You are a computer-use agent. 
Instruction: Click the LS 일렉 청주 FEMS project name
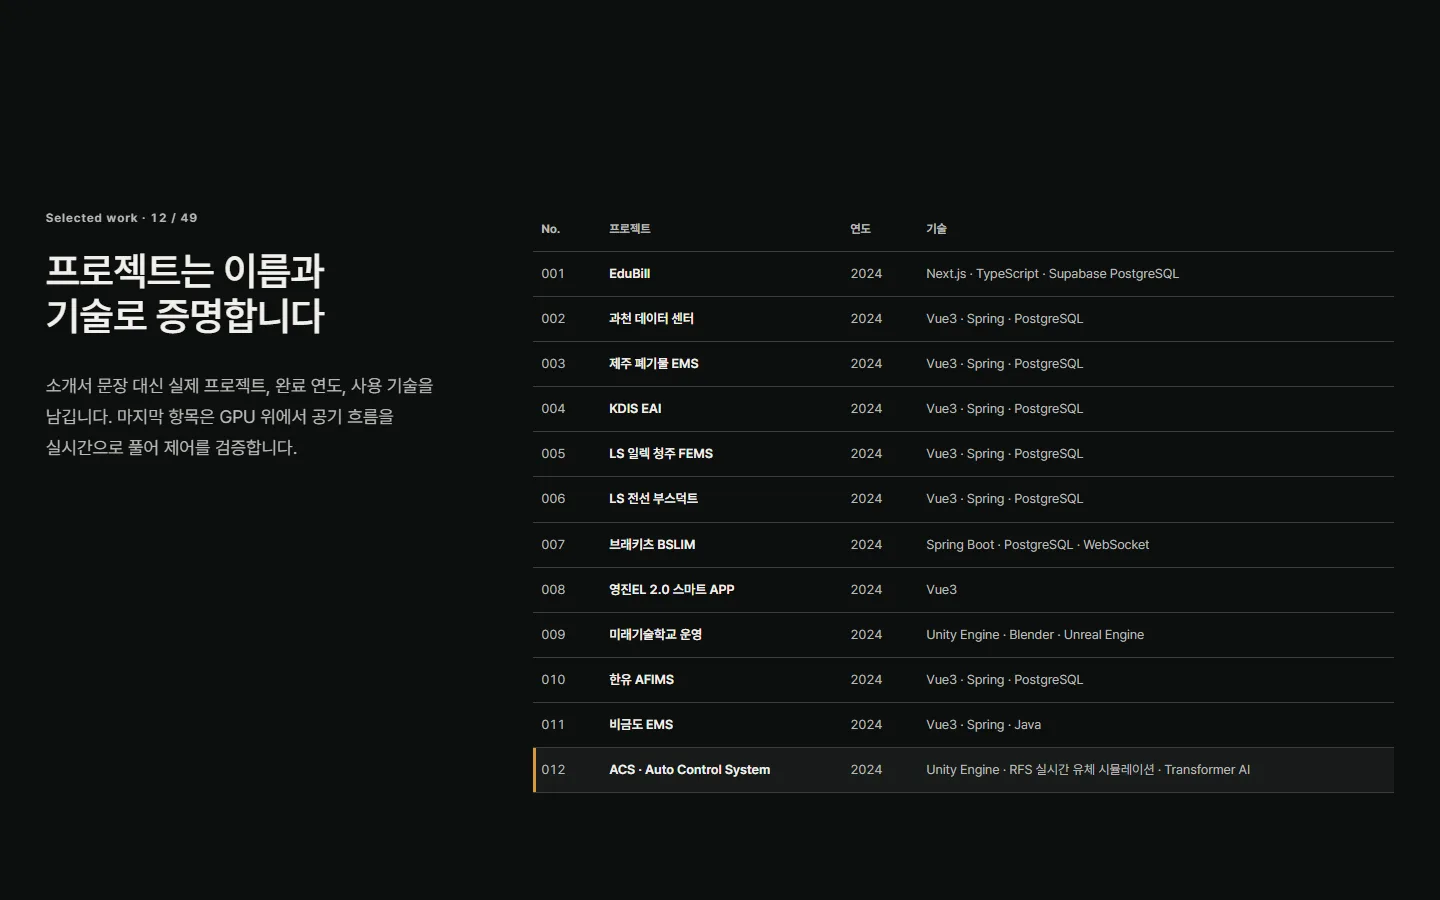point(661,454)
